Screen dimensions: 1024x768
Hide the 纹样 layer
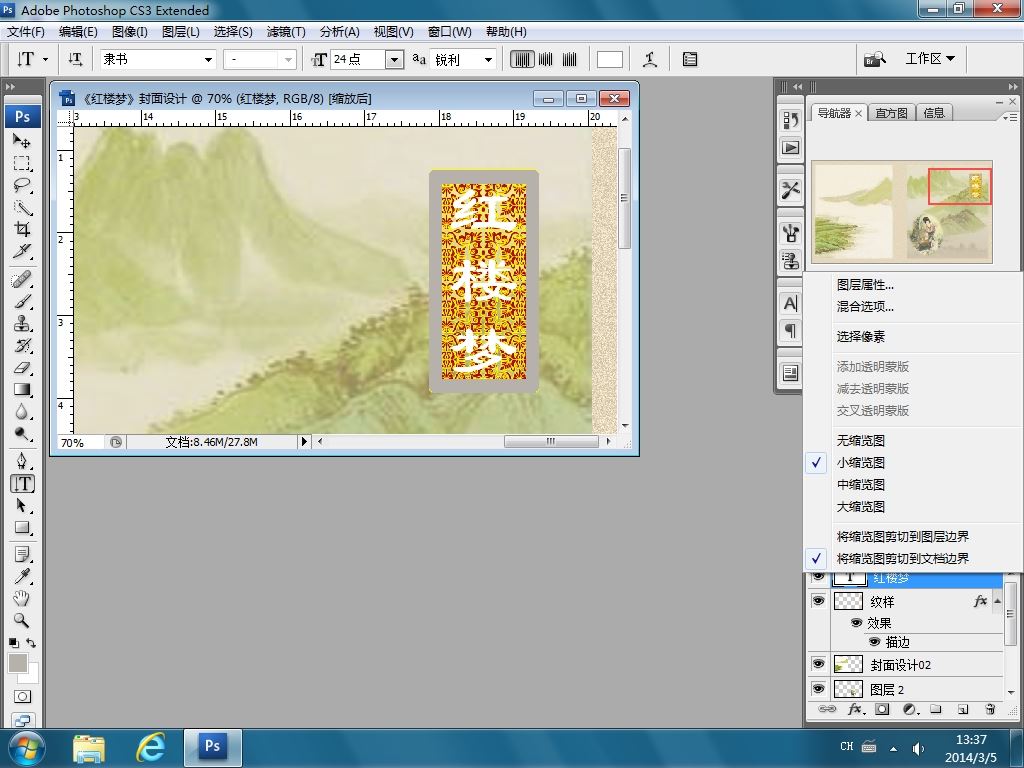coord(818,600)
